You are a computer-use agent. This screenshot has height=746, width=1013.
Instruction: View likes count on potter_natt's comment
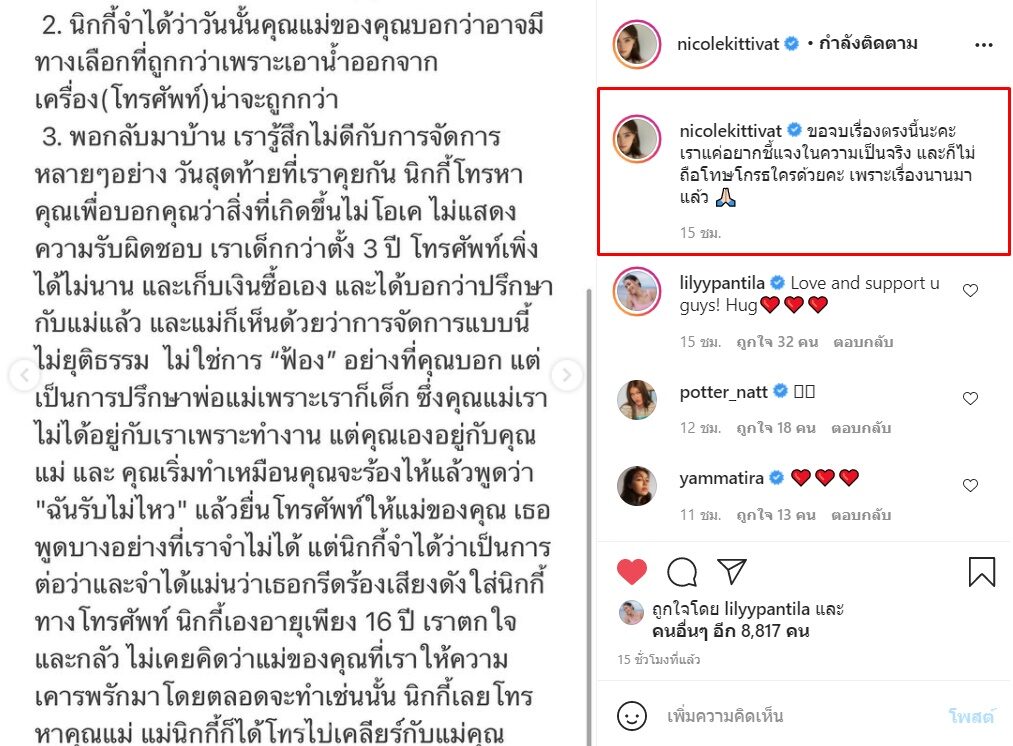(x=776, y=428)
